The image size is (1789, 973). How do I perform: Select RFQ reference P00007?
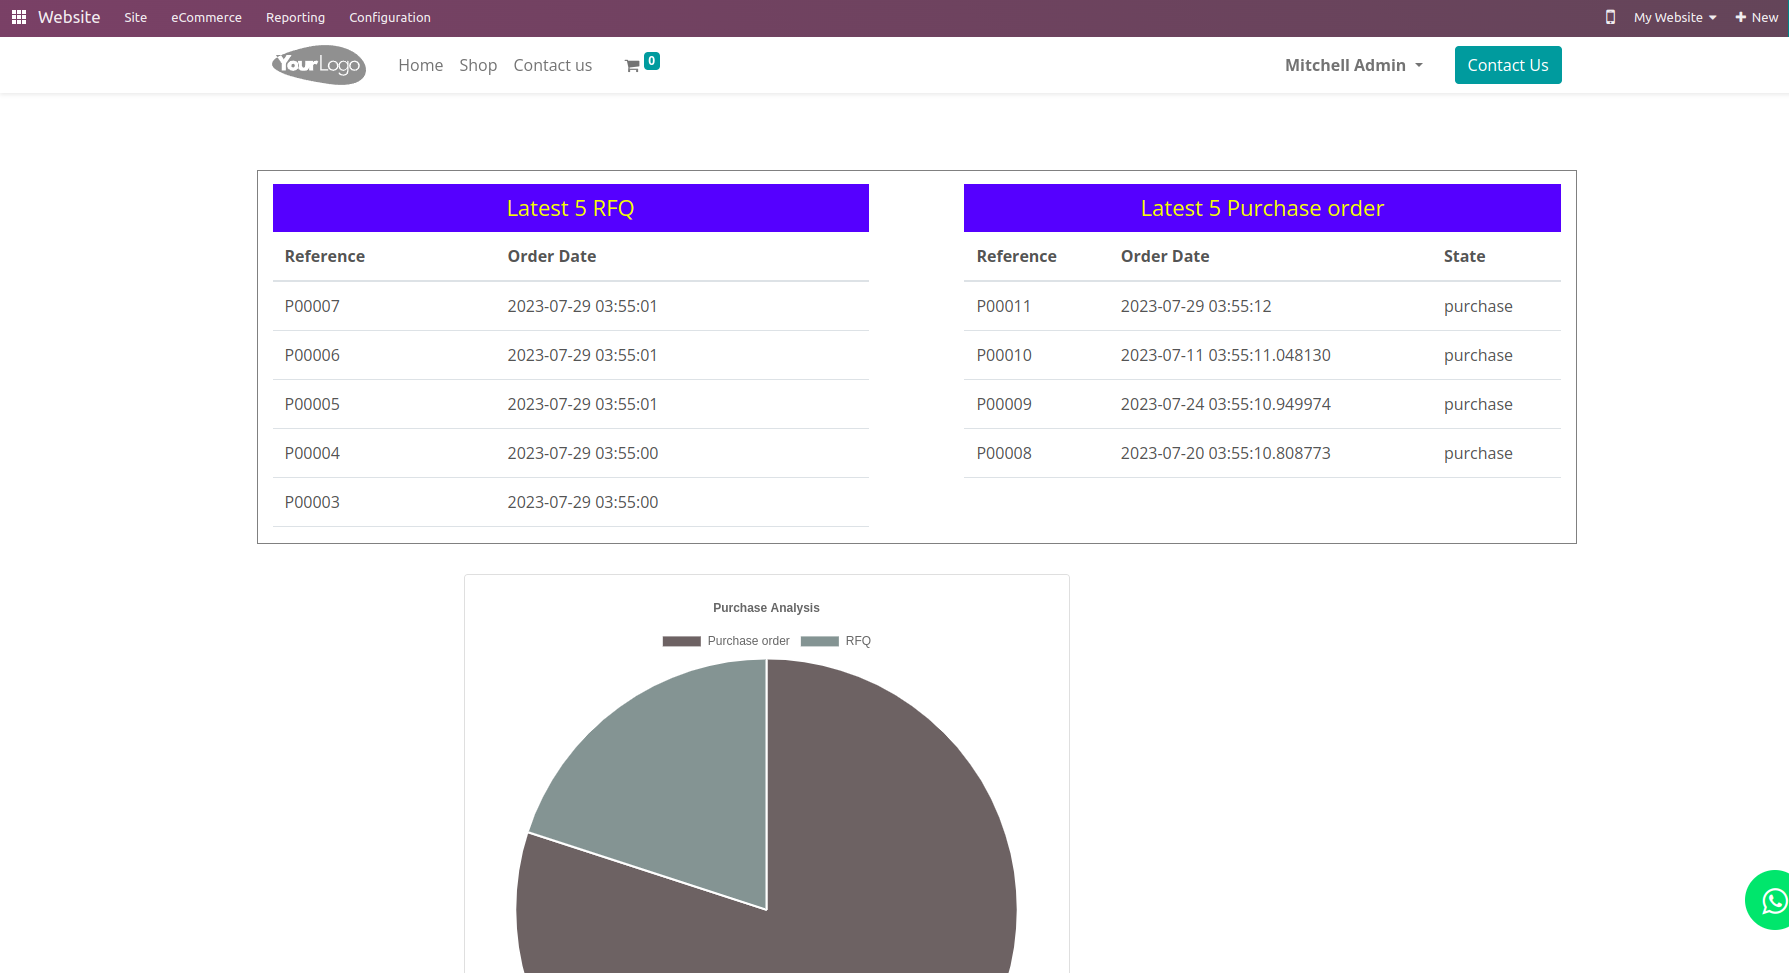[x=312, y=306]
